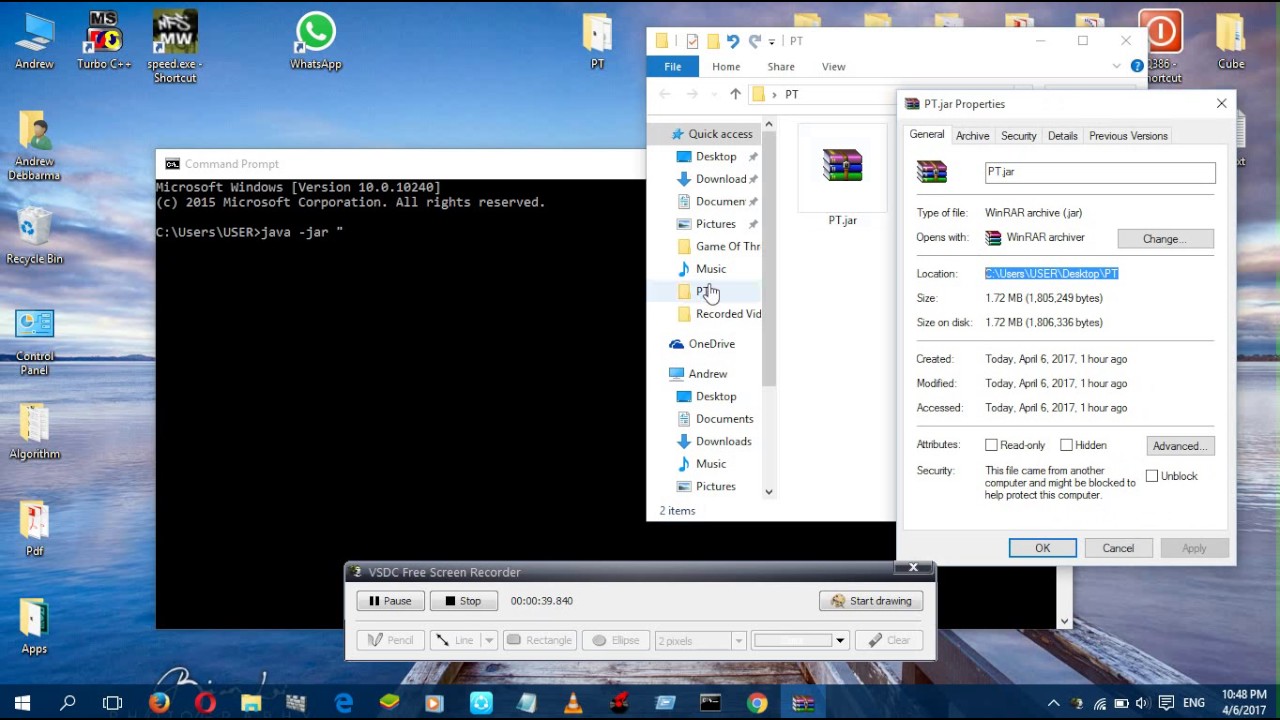This screenshot has height=720, width=1280.
Task: Open Google Chrome from the taskbar
Action: [757, 703]
